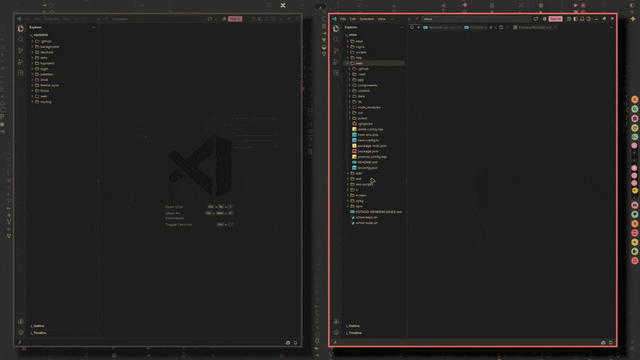Switch to Preview README.md tab
Image resolution: width=640 pixels, height=360 pixels.
click(535, 27)
